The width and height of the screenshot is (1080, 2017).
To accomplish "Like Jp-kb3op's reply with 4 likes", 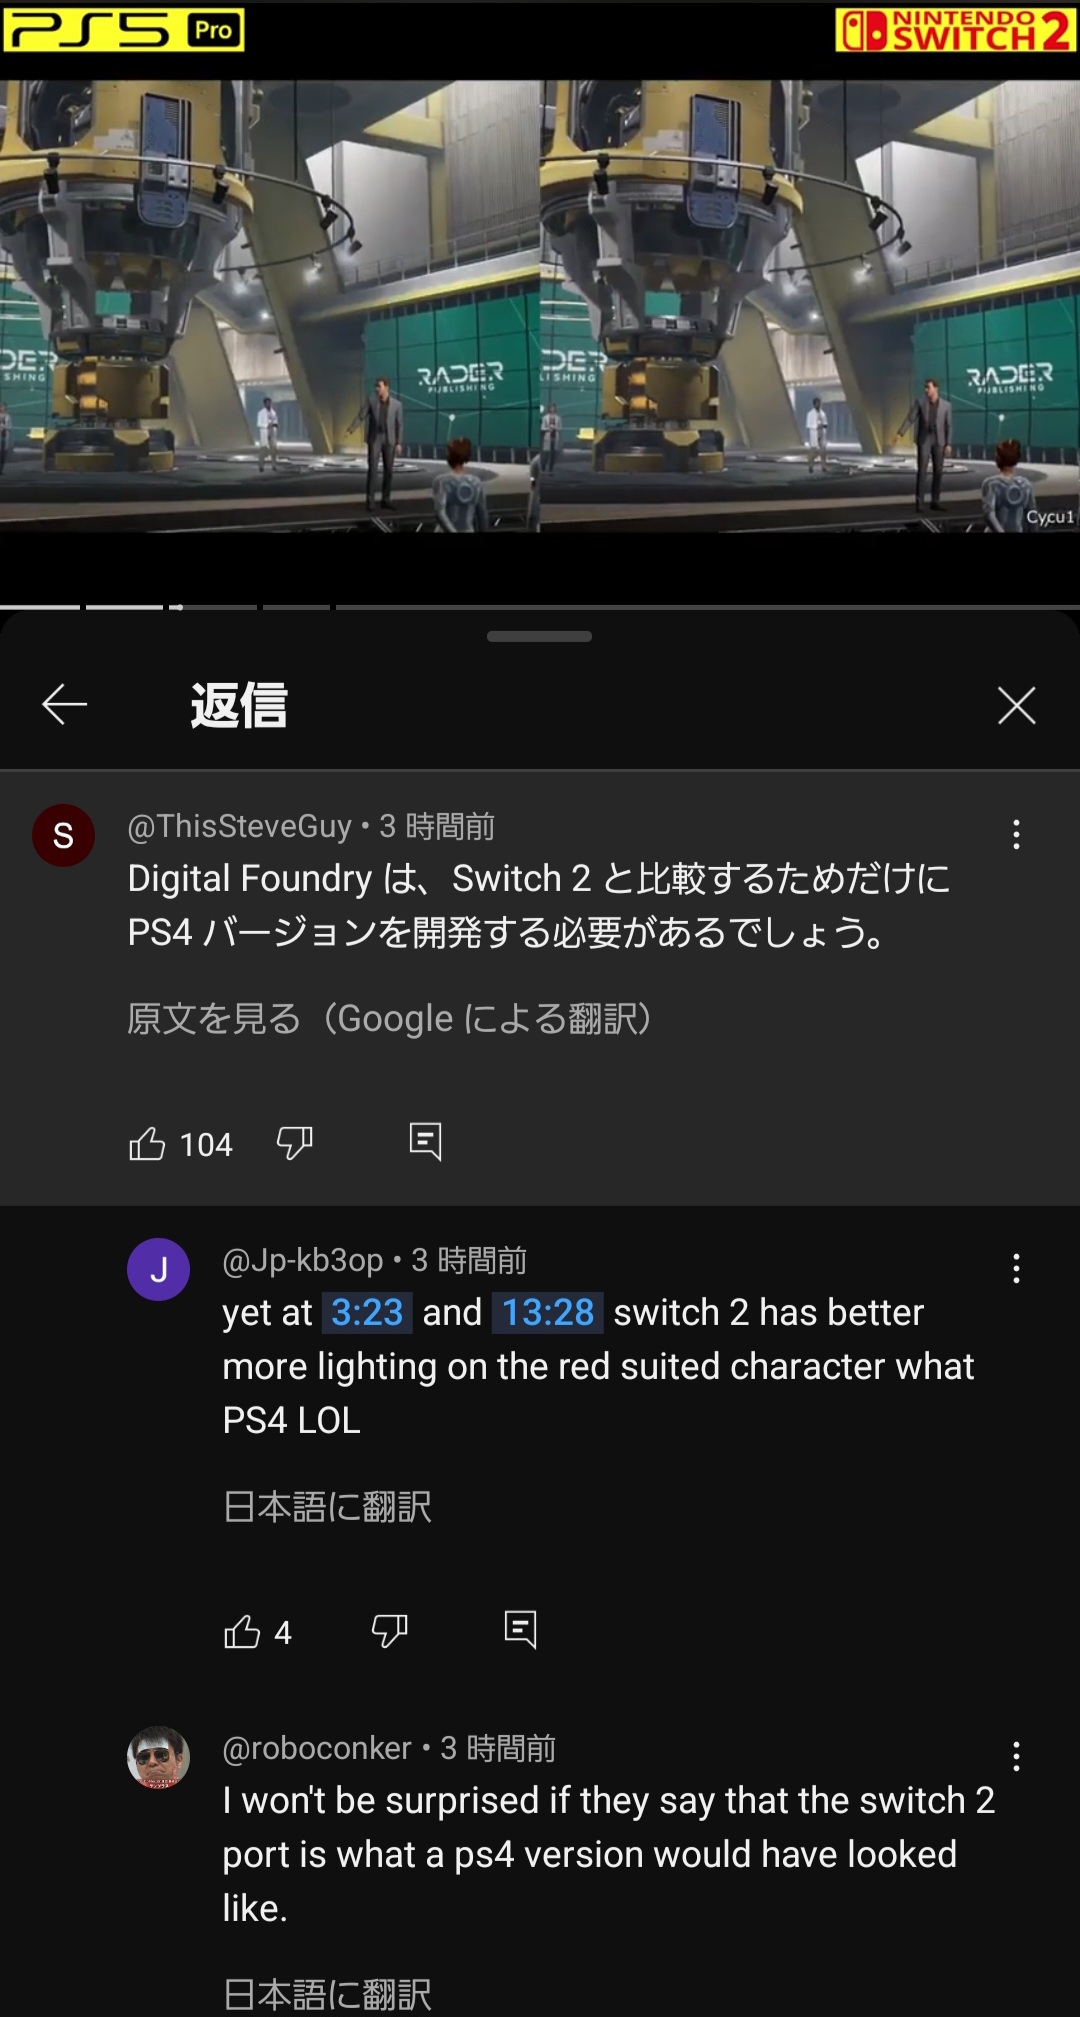I will point(242,1632).
